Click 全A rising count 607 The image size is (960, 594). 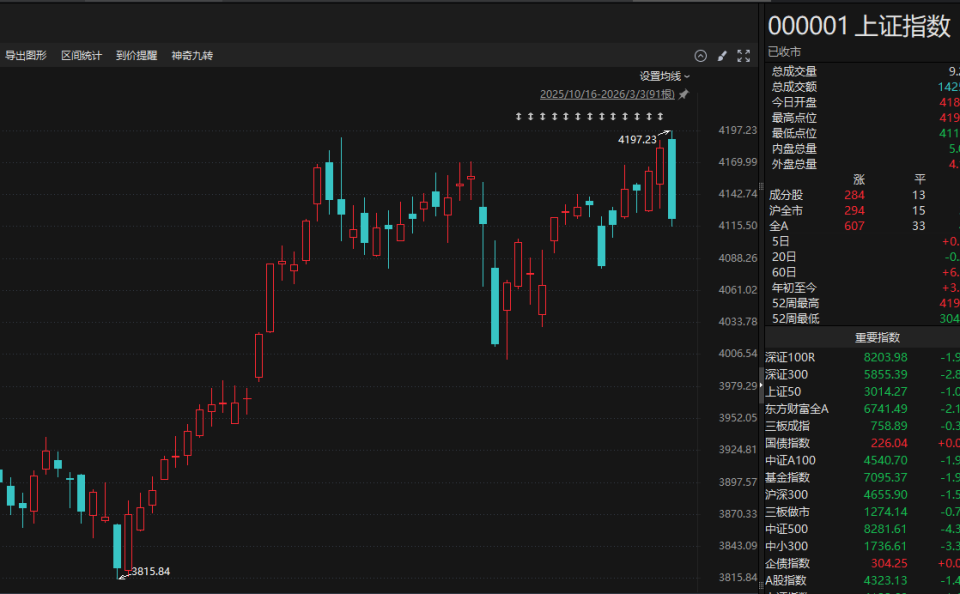(854, 226)
